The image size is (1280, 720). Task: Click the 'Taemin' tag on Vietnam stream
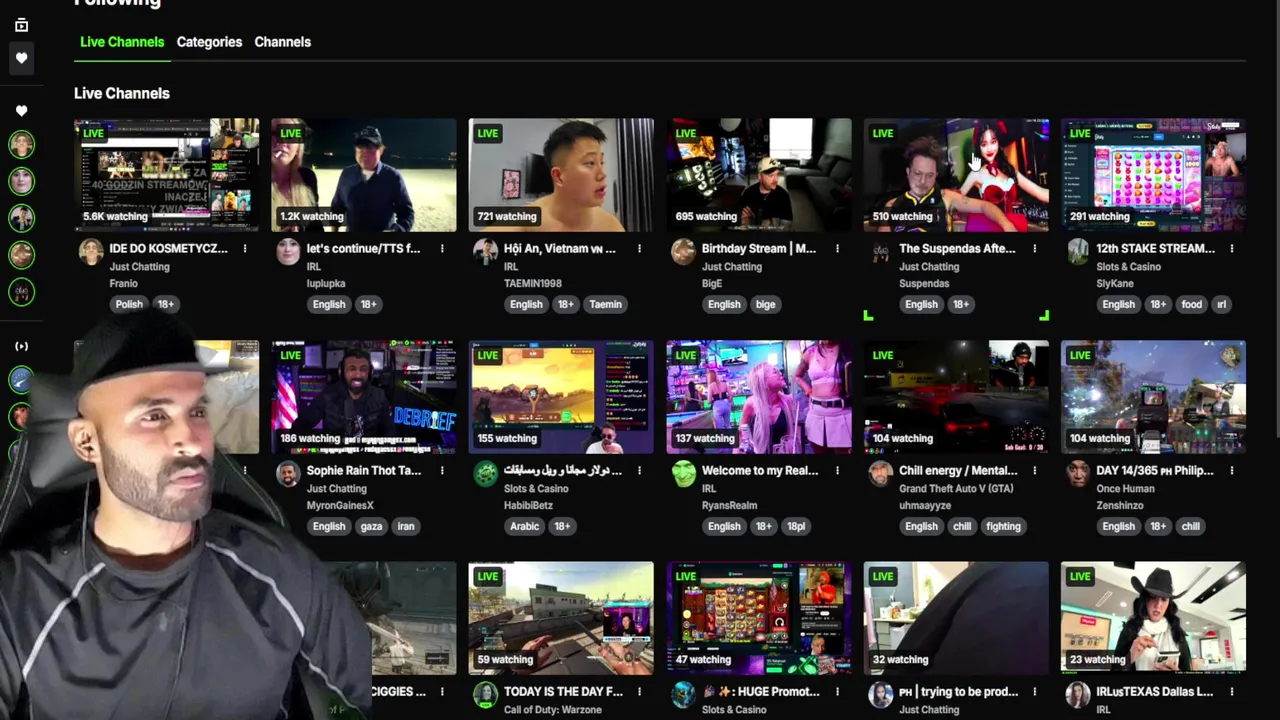click(x=605, y=304)
